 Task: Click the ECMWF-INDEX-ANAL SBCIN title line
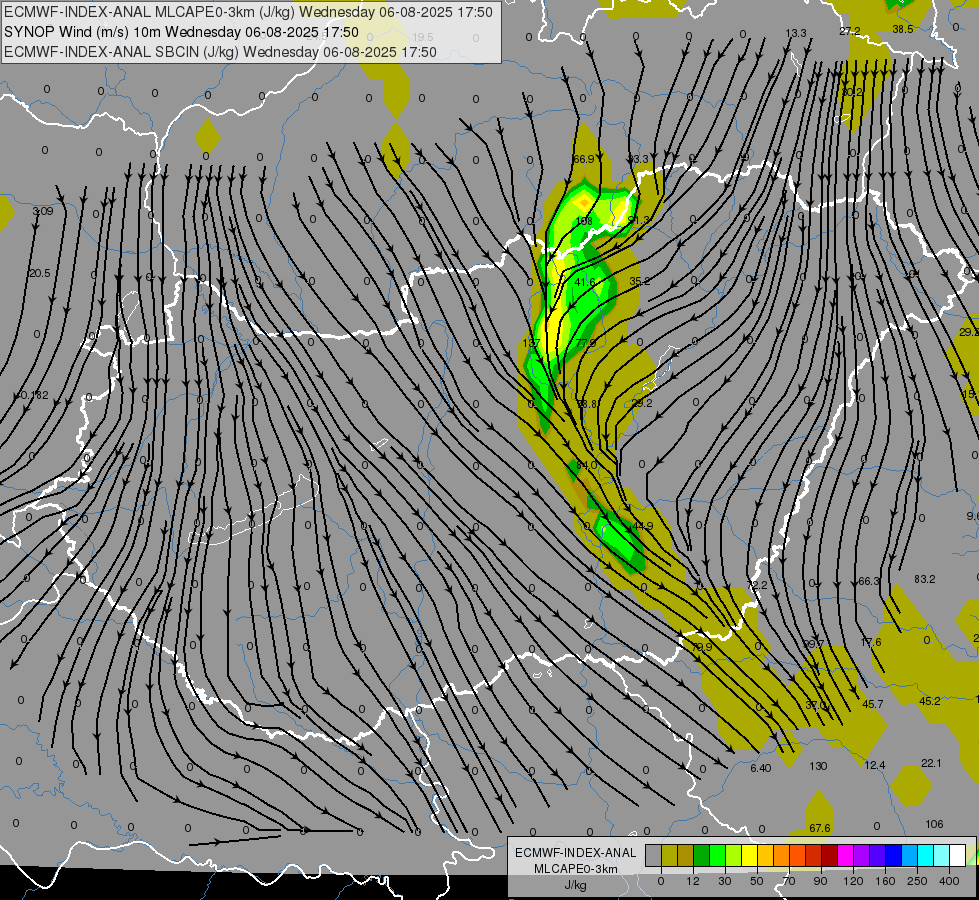[220, 52]
